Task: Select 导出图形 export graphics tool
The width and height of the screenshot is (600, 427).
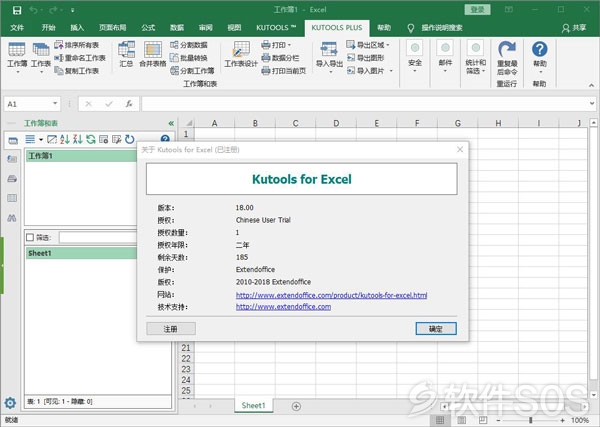Action: [365, 58]
